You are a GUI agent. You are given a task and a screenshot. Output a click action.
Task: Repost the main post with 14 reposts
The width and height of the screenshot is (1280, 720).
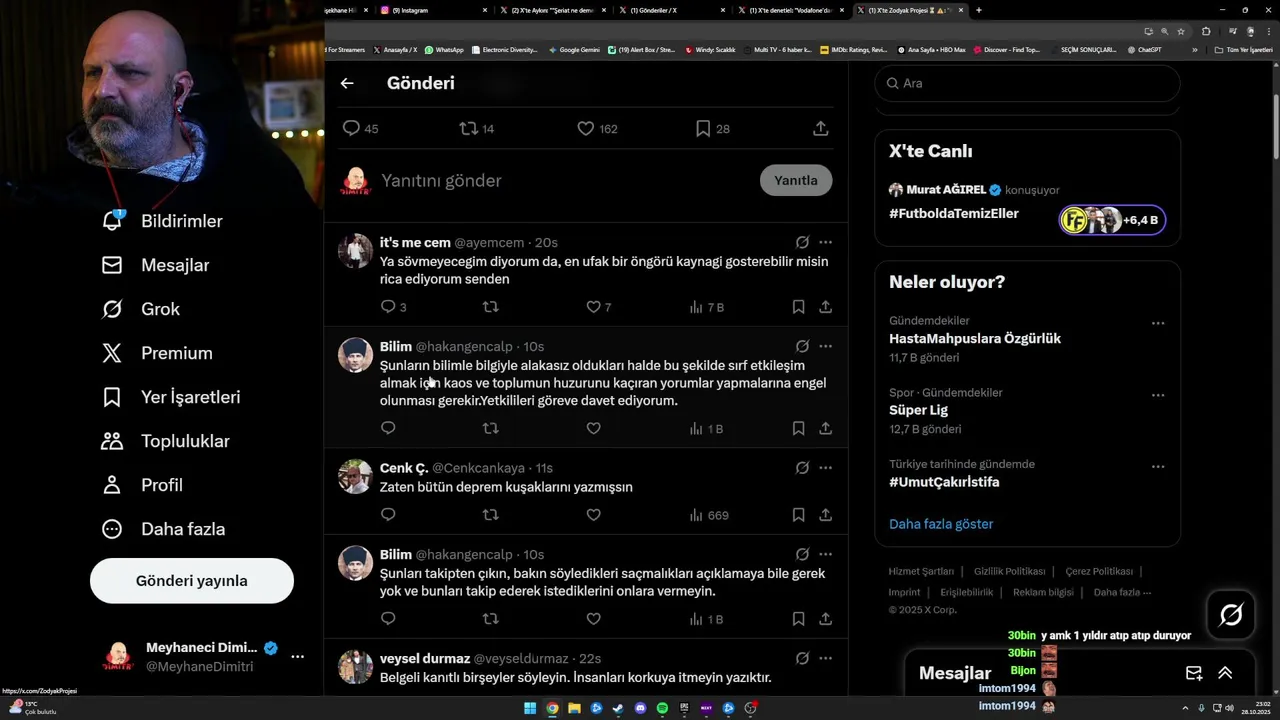[476, 128]
